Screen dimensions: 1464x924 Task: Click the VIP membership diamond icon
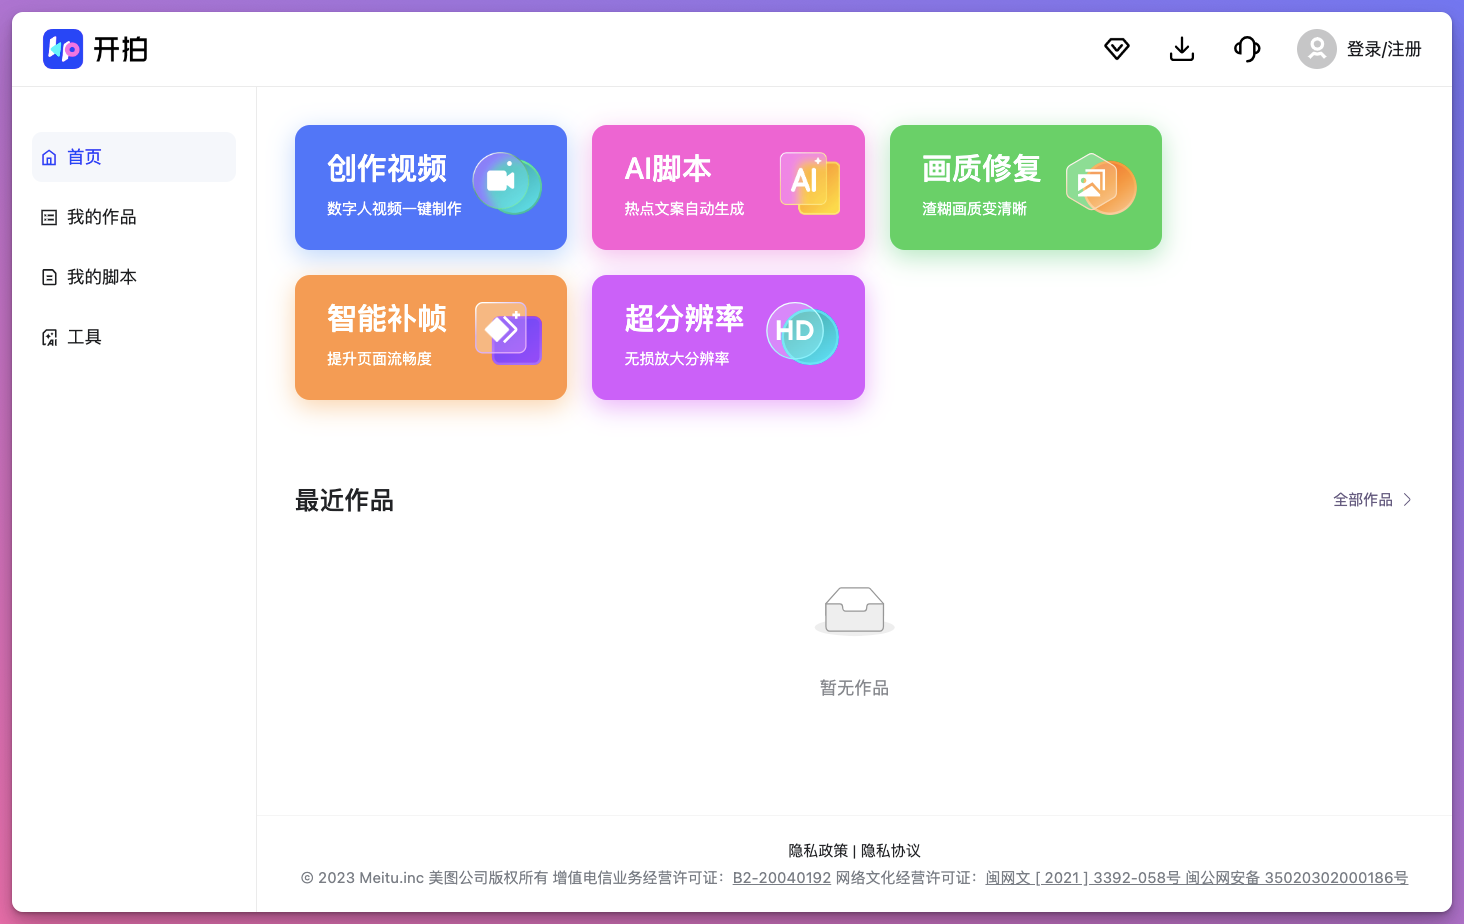1116,48
